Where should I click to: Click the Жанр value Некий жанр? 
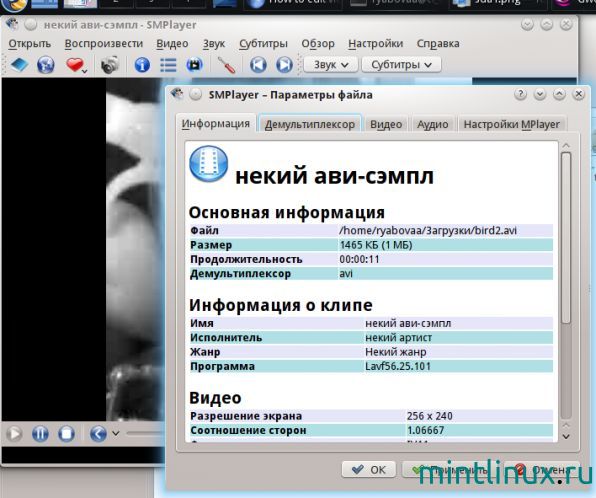click(395, 352)
